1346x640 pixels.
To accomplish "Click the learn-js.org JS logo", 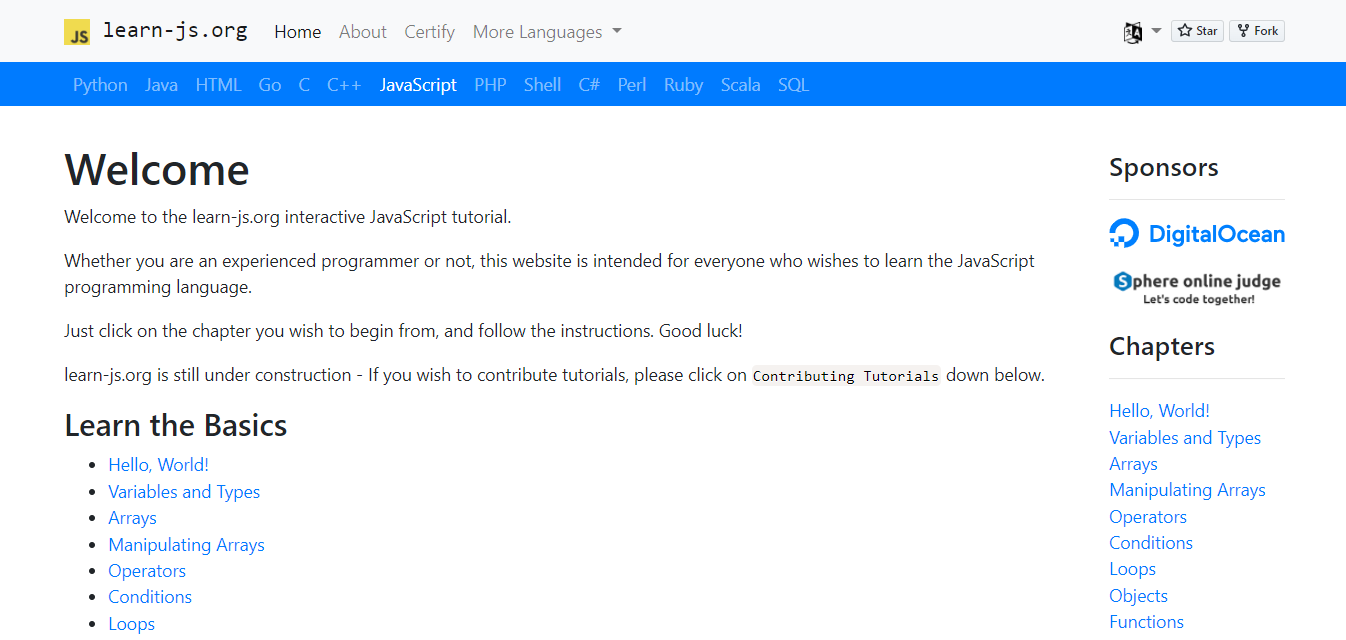I will pyautogui.click(x=76, y=31).
